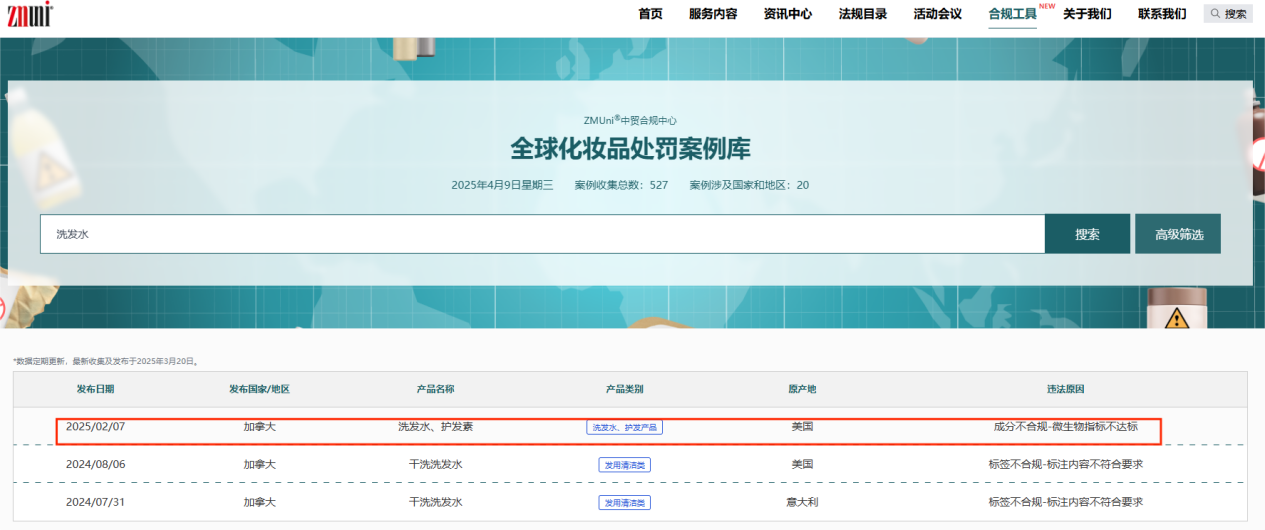Click the ZMUni logo
This screenshot has height=530, width=1265.
(x=30, y=14)
